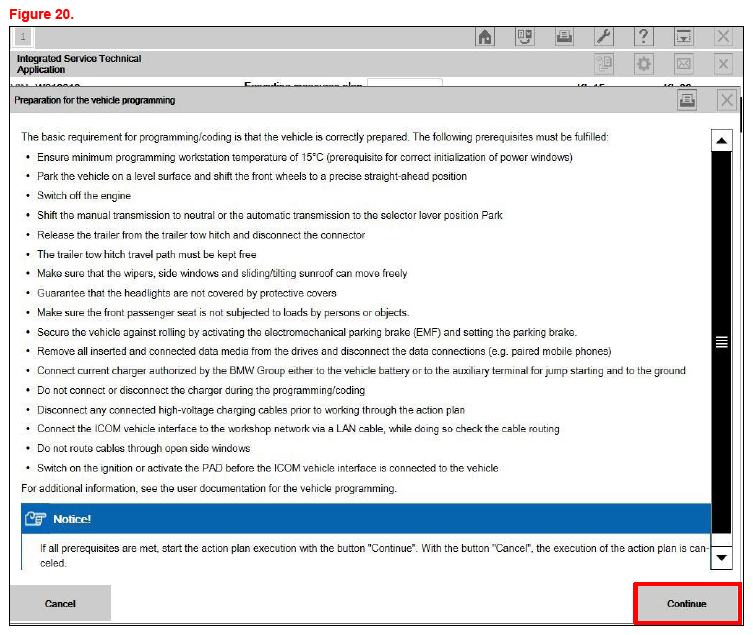
Task: Open the wrench settings icon
Action: coord(604,37)
